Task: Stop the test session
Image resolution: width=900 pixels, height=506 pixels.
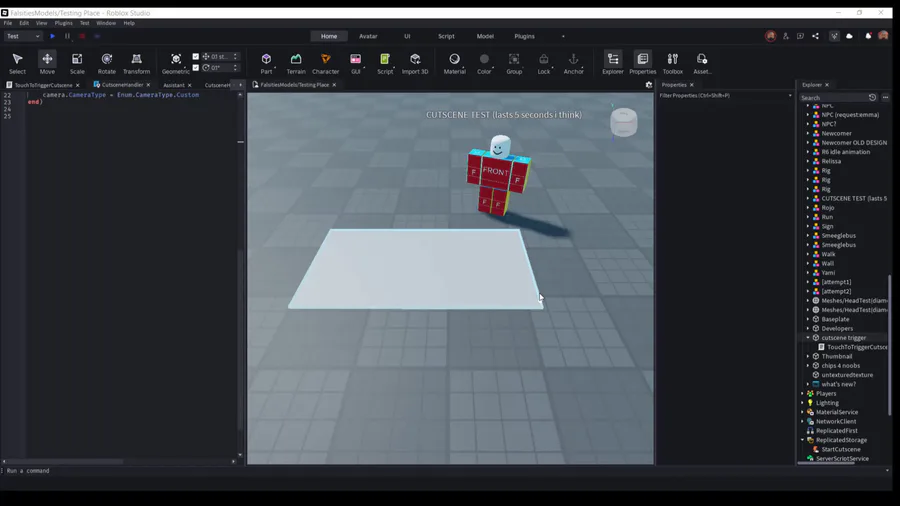Action: click(82, 36)
